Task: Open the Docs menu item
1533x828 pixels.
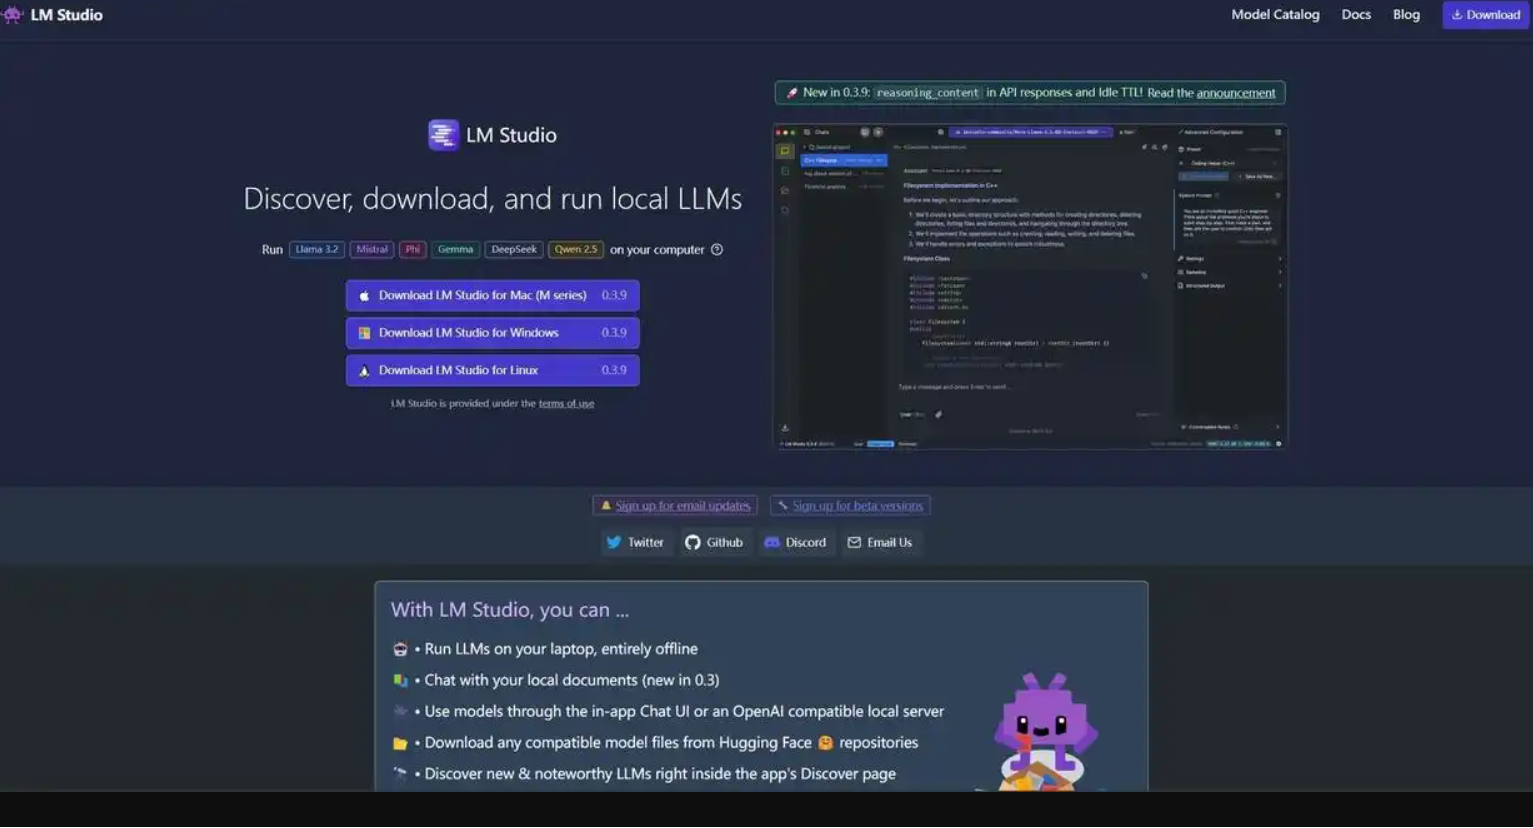Action: coord(1356,15)
